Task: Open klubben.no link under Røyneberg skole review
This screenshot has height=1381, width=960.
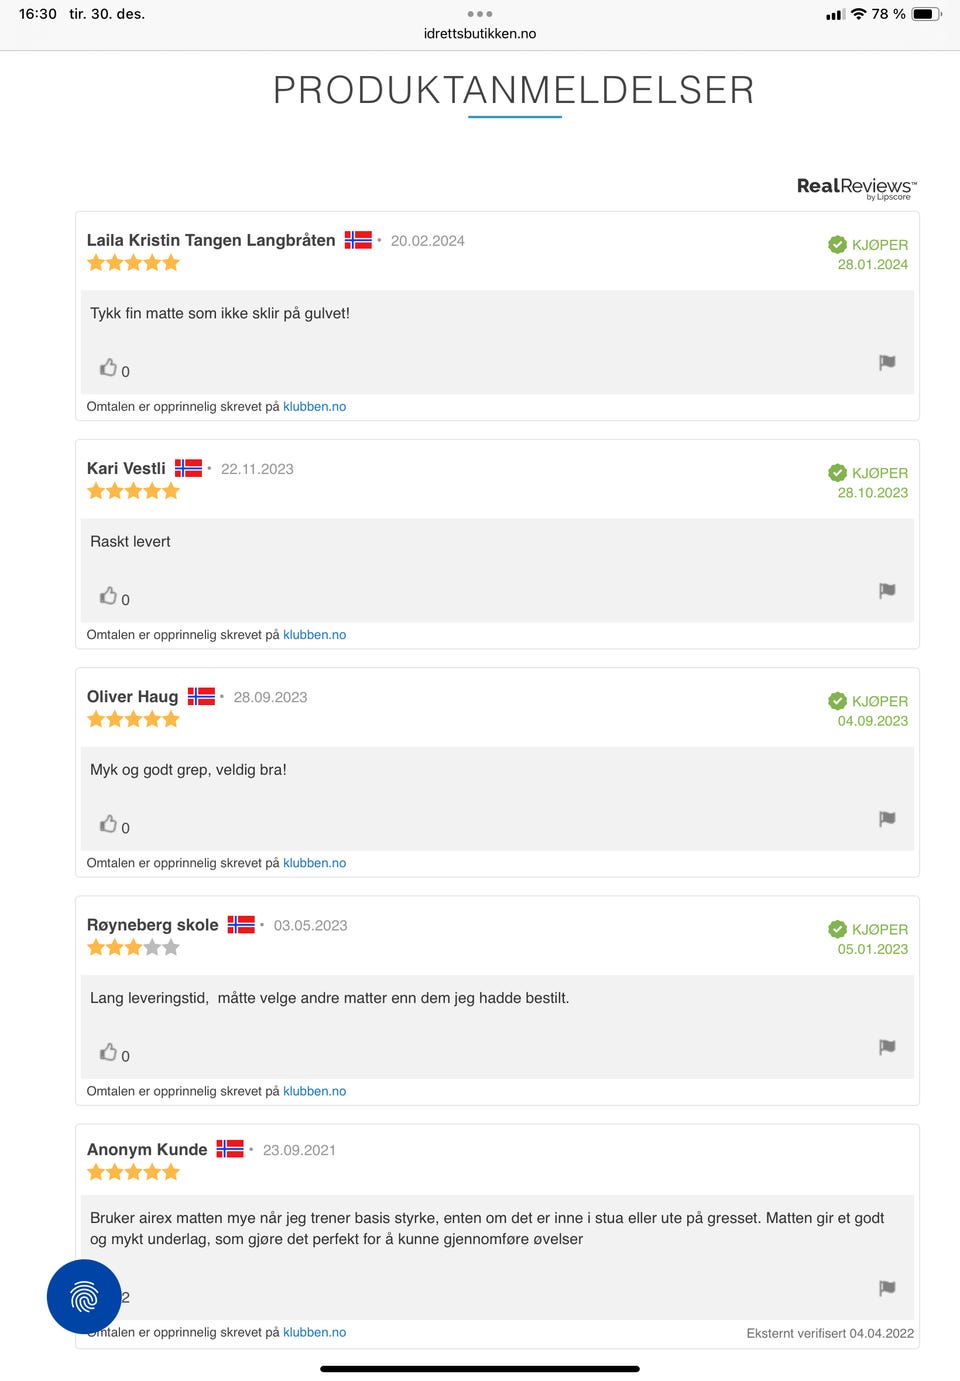Action: tap(314, 1091)
